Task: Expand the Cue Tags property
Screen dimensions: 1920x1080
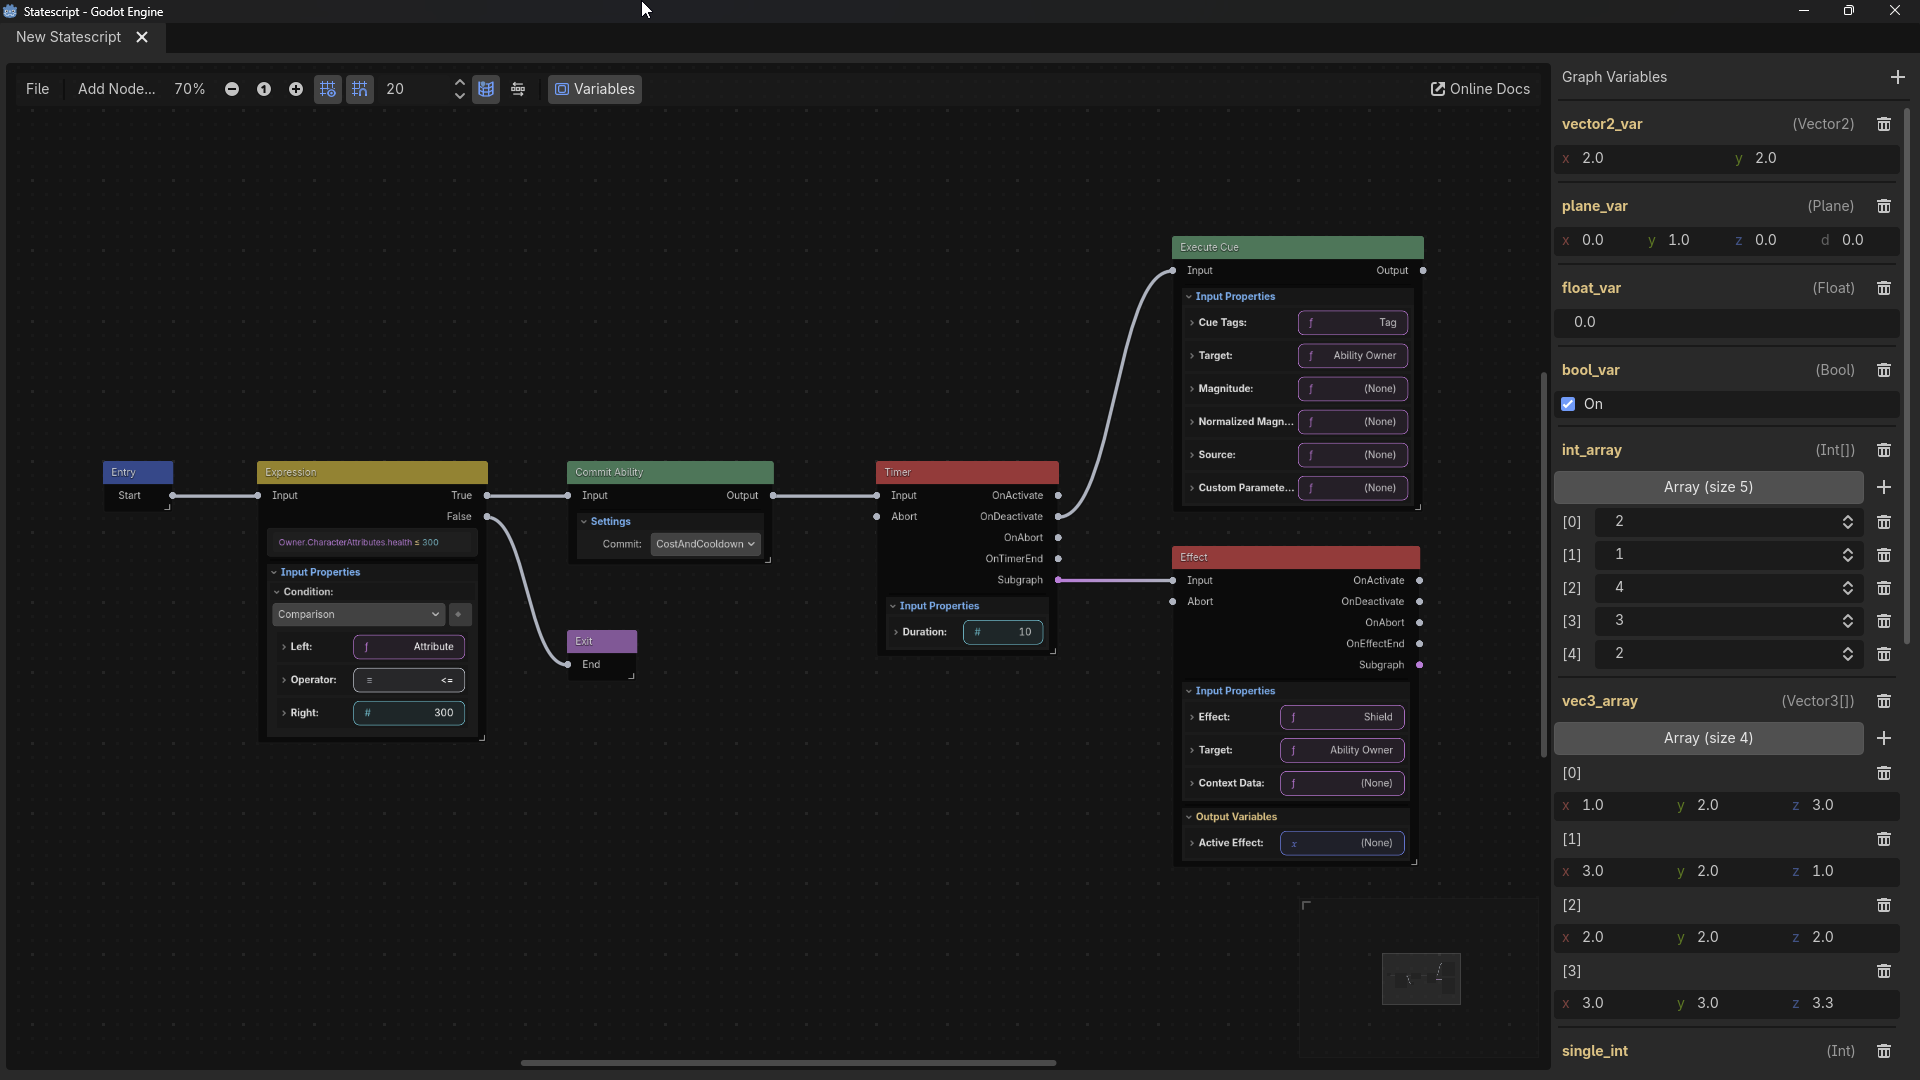Action: pyautogui.click(x=1192, y=323)
